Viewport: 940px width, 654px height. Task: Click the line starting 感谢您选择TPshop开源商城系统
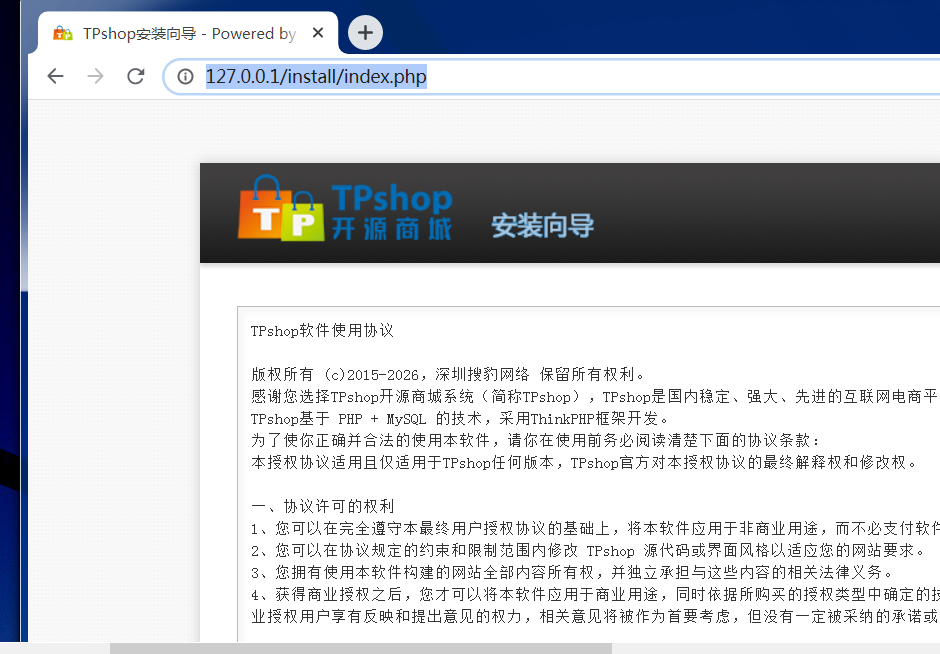[595, 397]
